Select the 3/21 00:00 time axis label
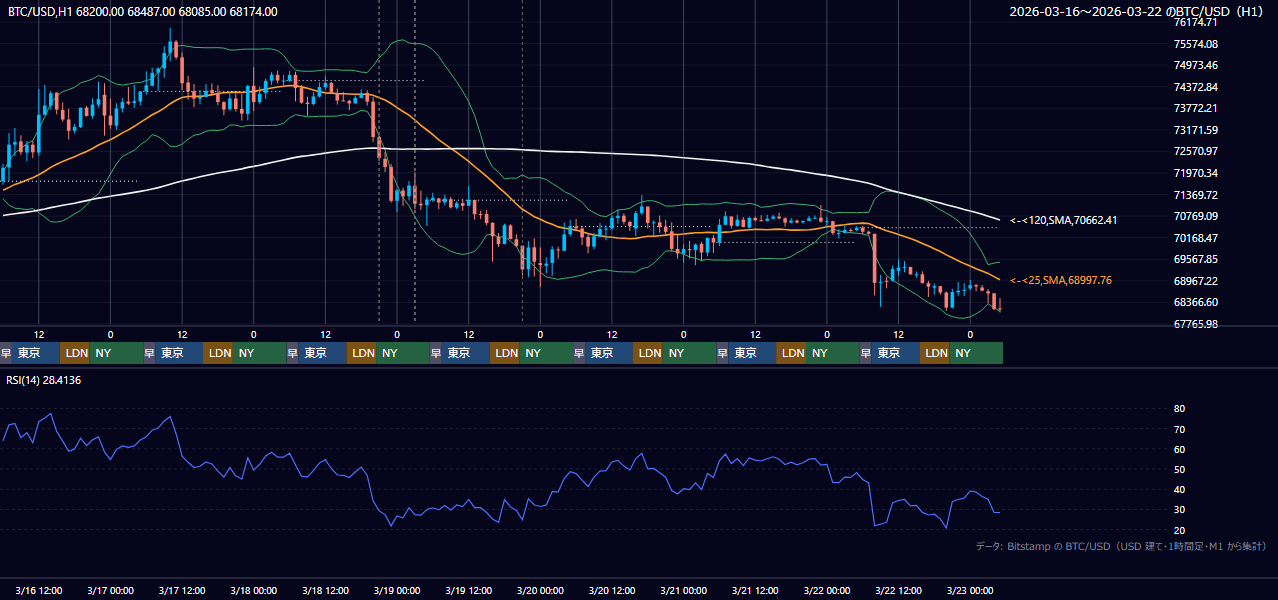1278x600 pixels. coord(684,590)
